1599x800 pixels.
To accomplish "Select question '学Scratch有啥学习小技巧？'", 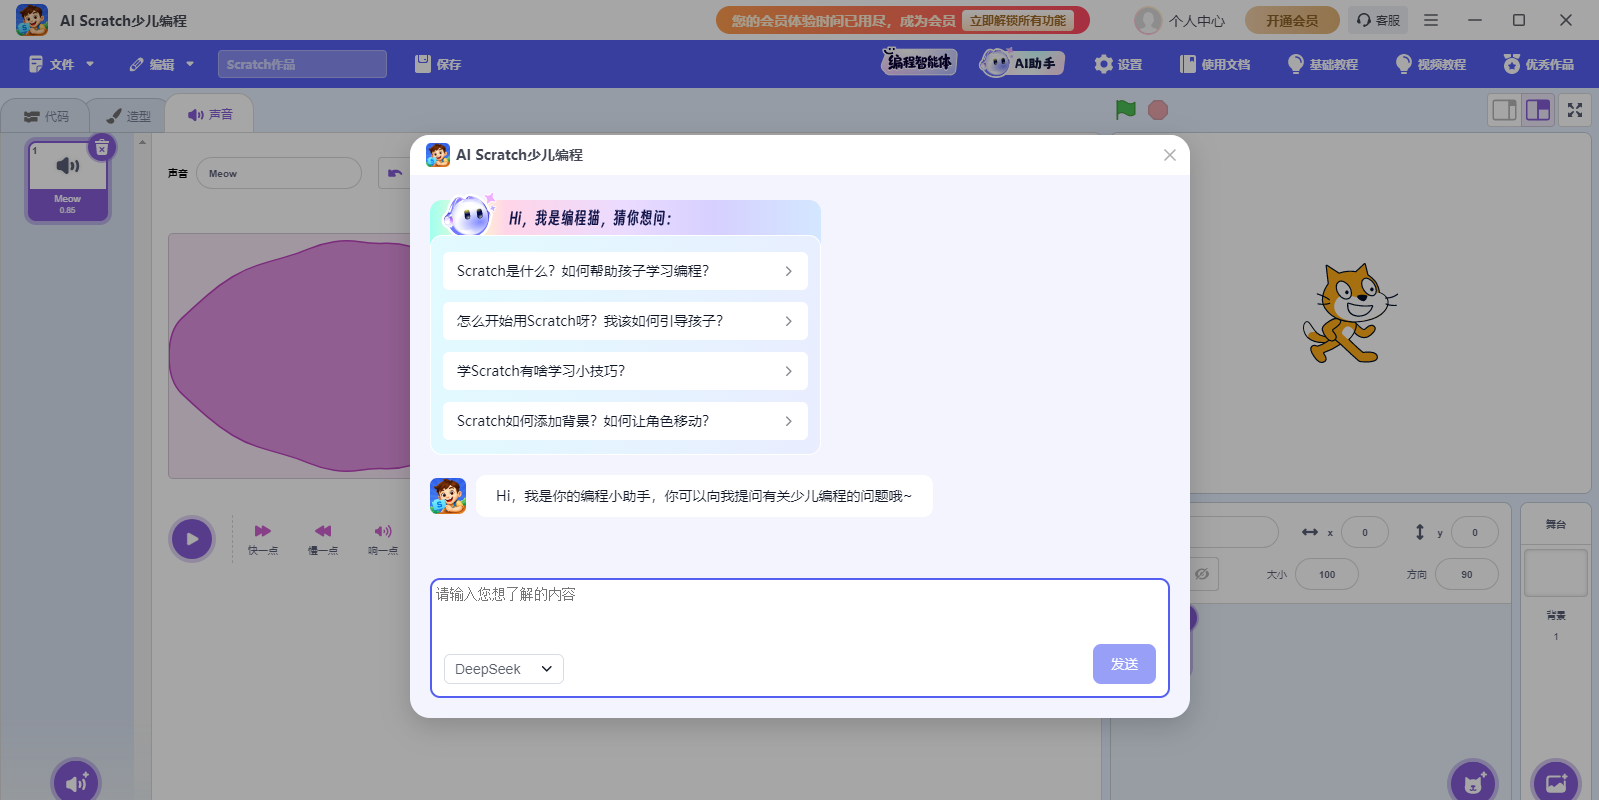I will coord(625,371).
